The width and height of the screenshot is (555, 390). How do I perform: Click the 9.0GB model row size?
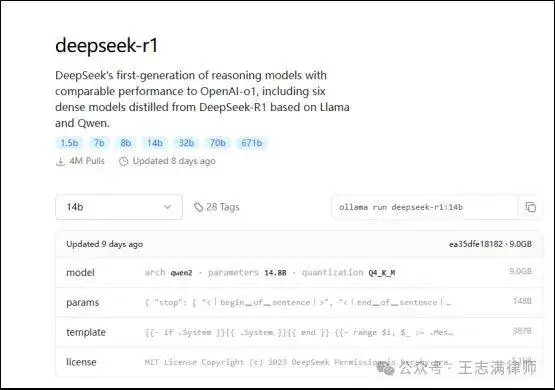[520, 271]
